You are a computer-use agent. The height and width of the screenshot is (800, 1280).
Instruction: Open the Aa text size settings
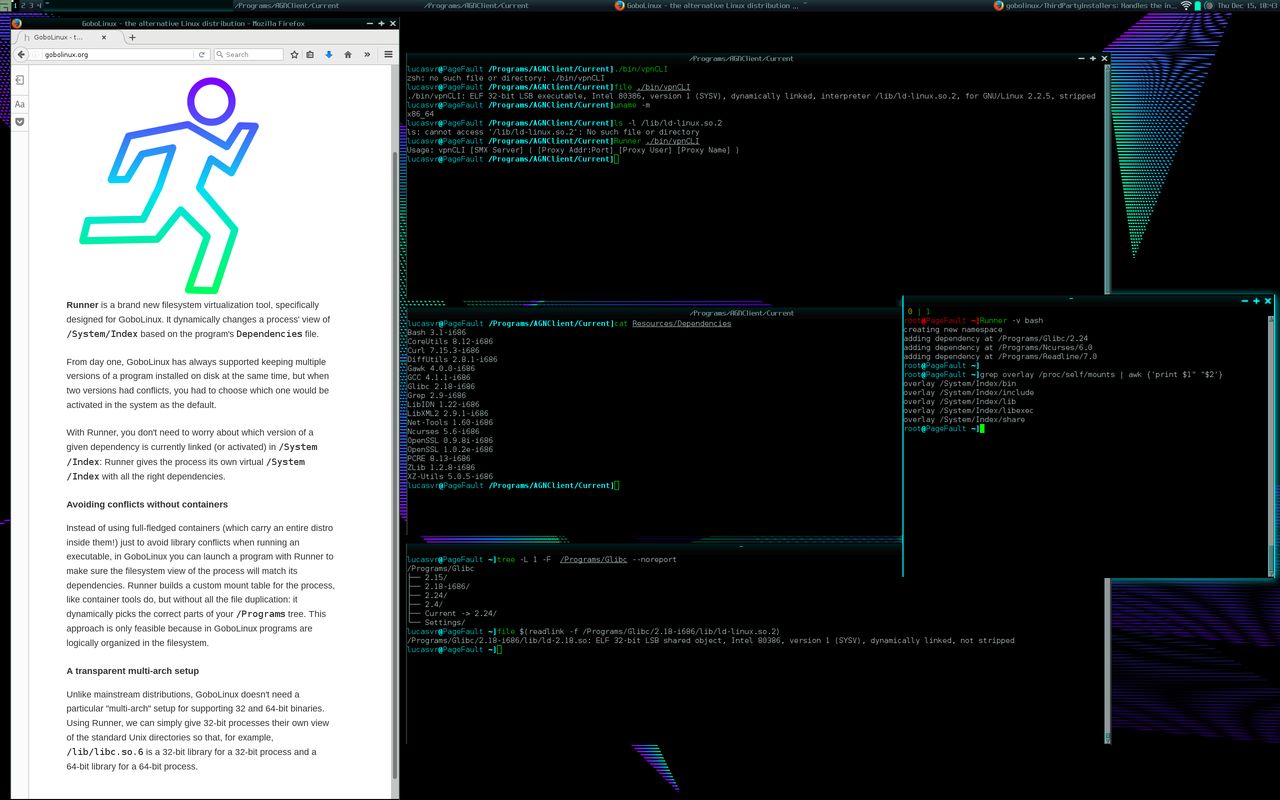coord(19,104)
